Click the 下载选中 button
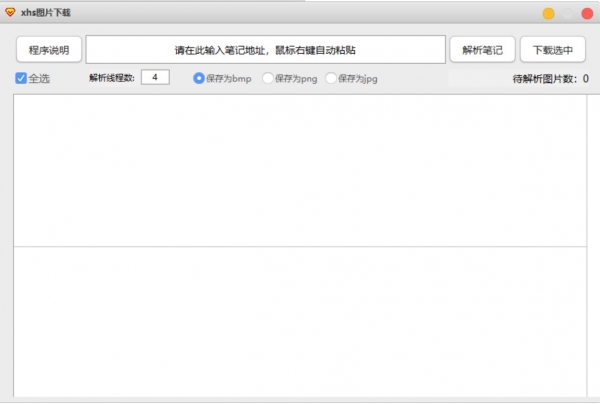Viewport: 600px width, 404px height. [553, 50]
